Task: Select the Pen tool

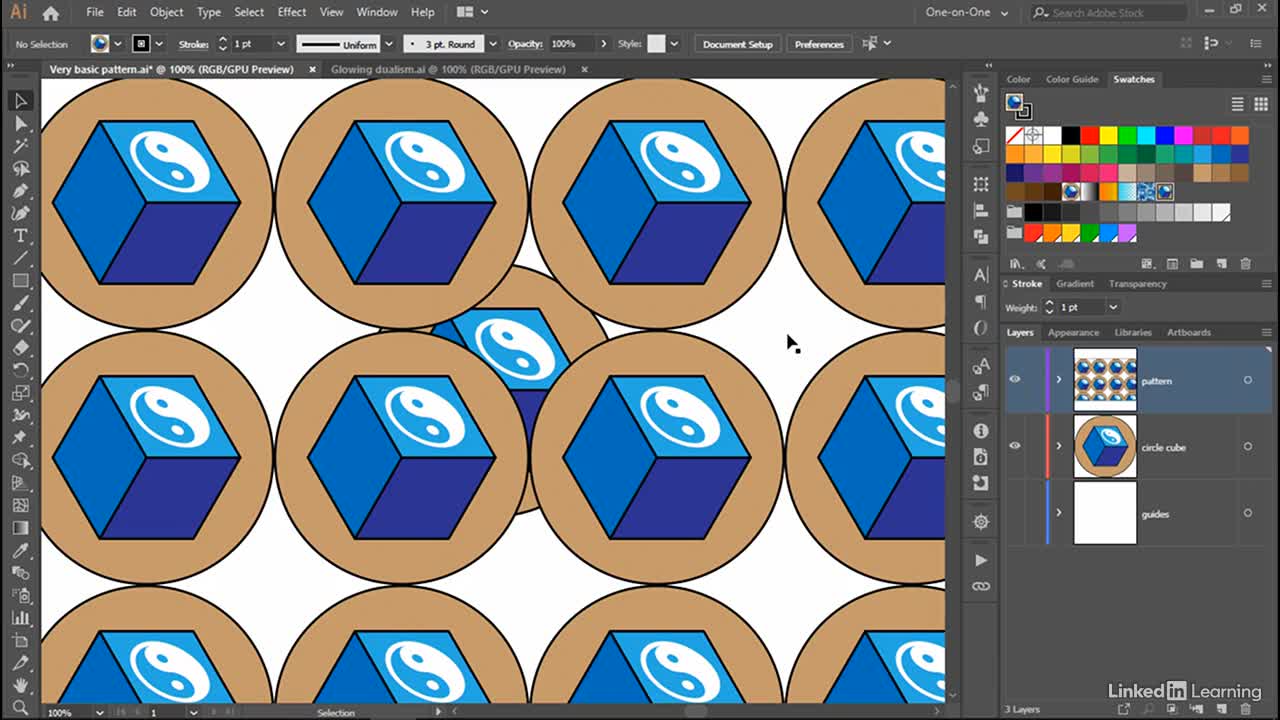Action: (20, 190)
